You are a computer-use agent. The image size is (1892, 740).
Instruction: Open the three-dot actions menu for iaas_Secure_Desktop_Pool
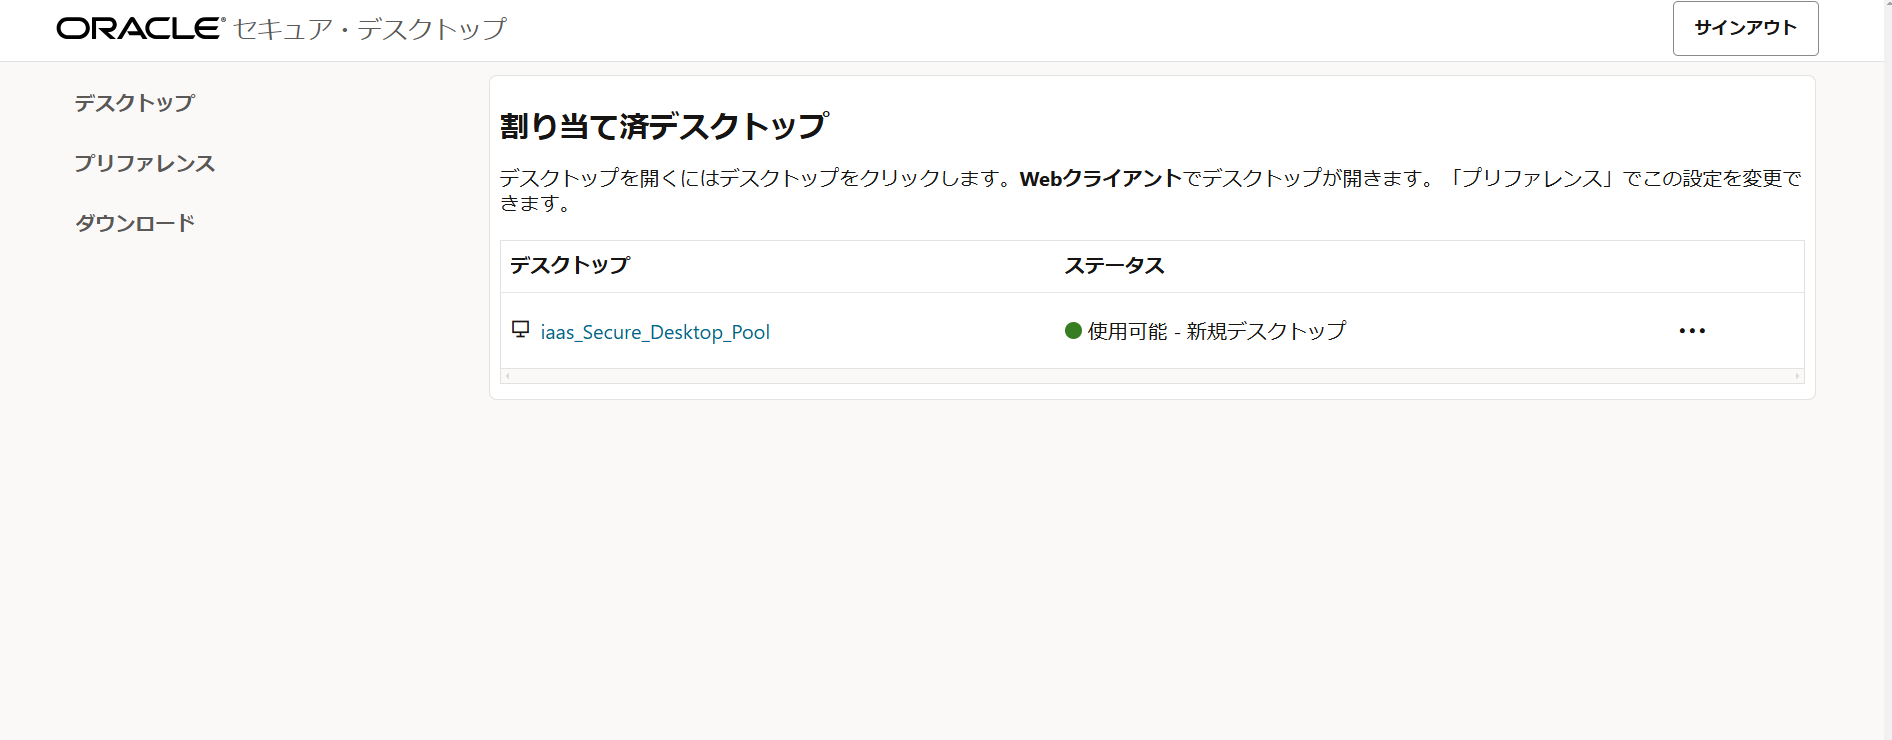[x=1692, y=331]
